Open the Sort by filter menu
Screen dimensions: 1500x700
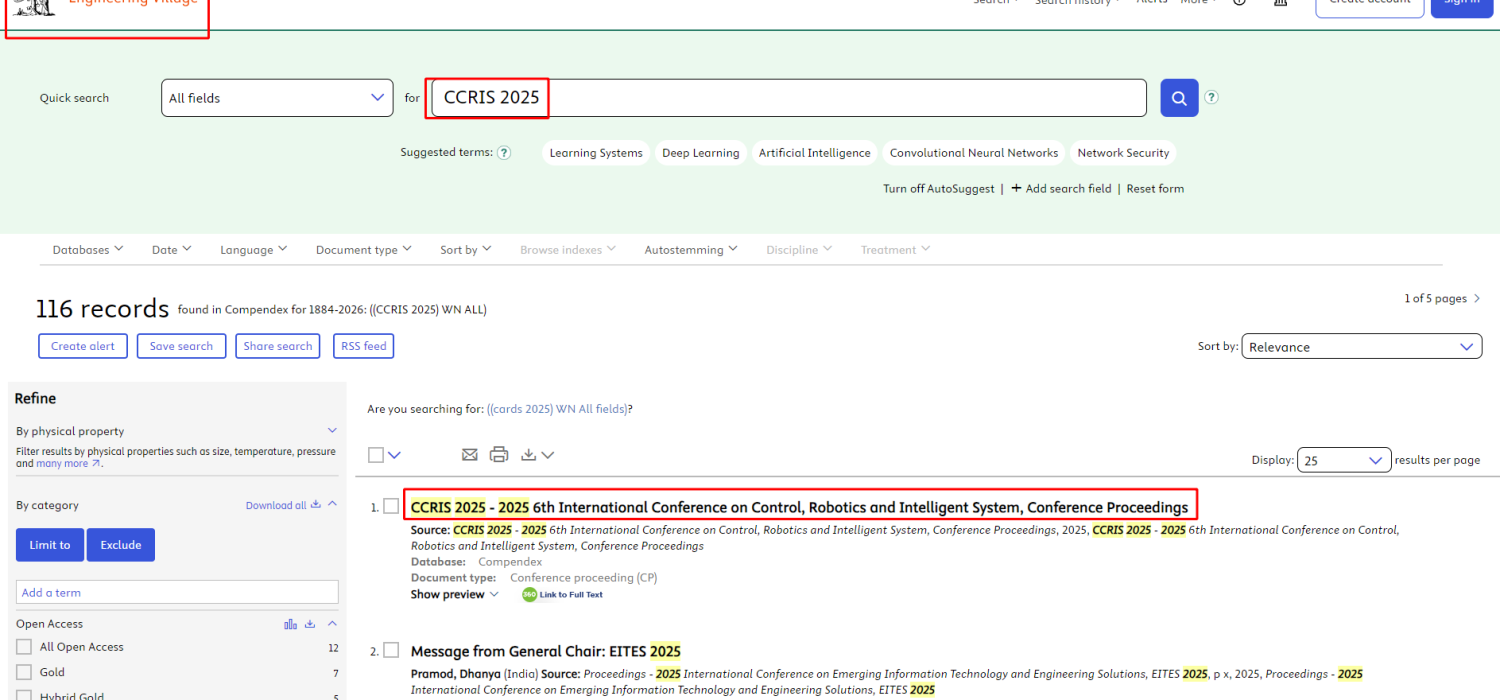tap(466, 250)
